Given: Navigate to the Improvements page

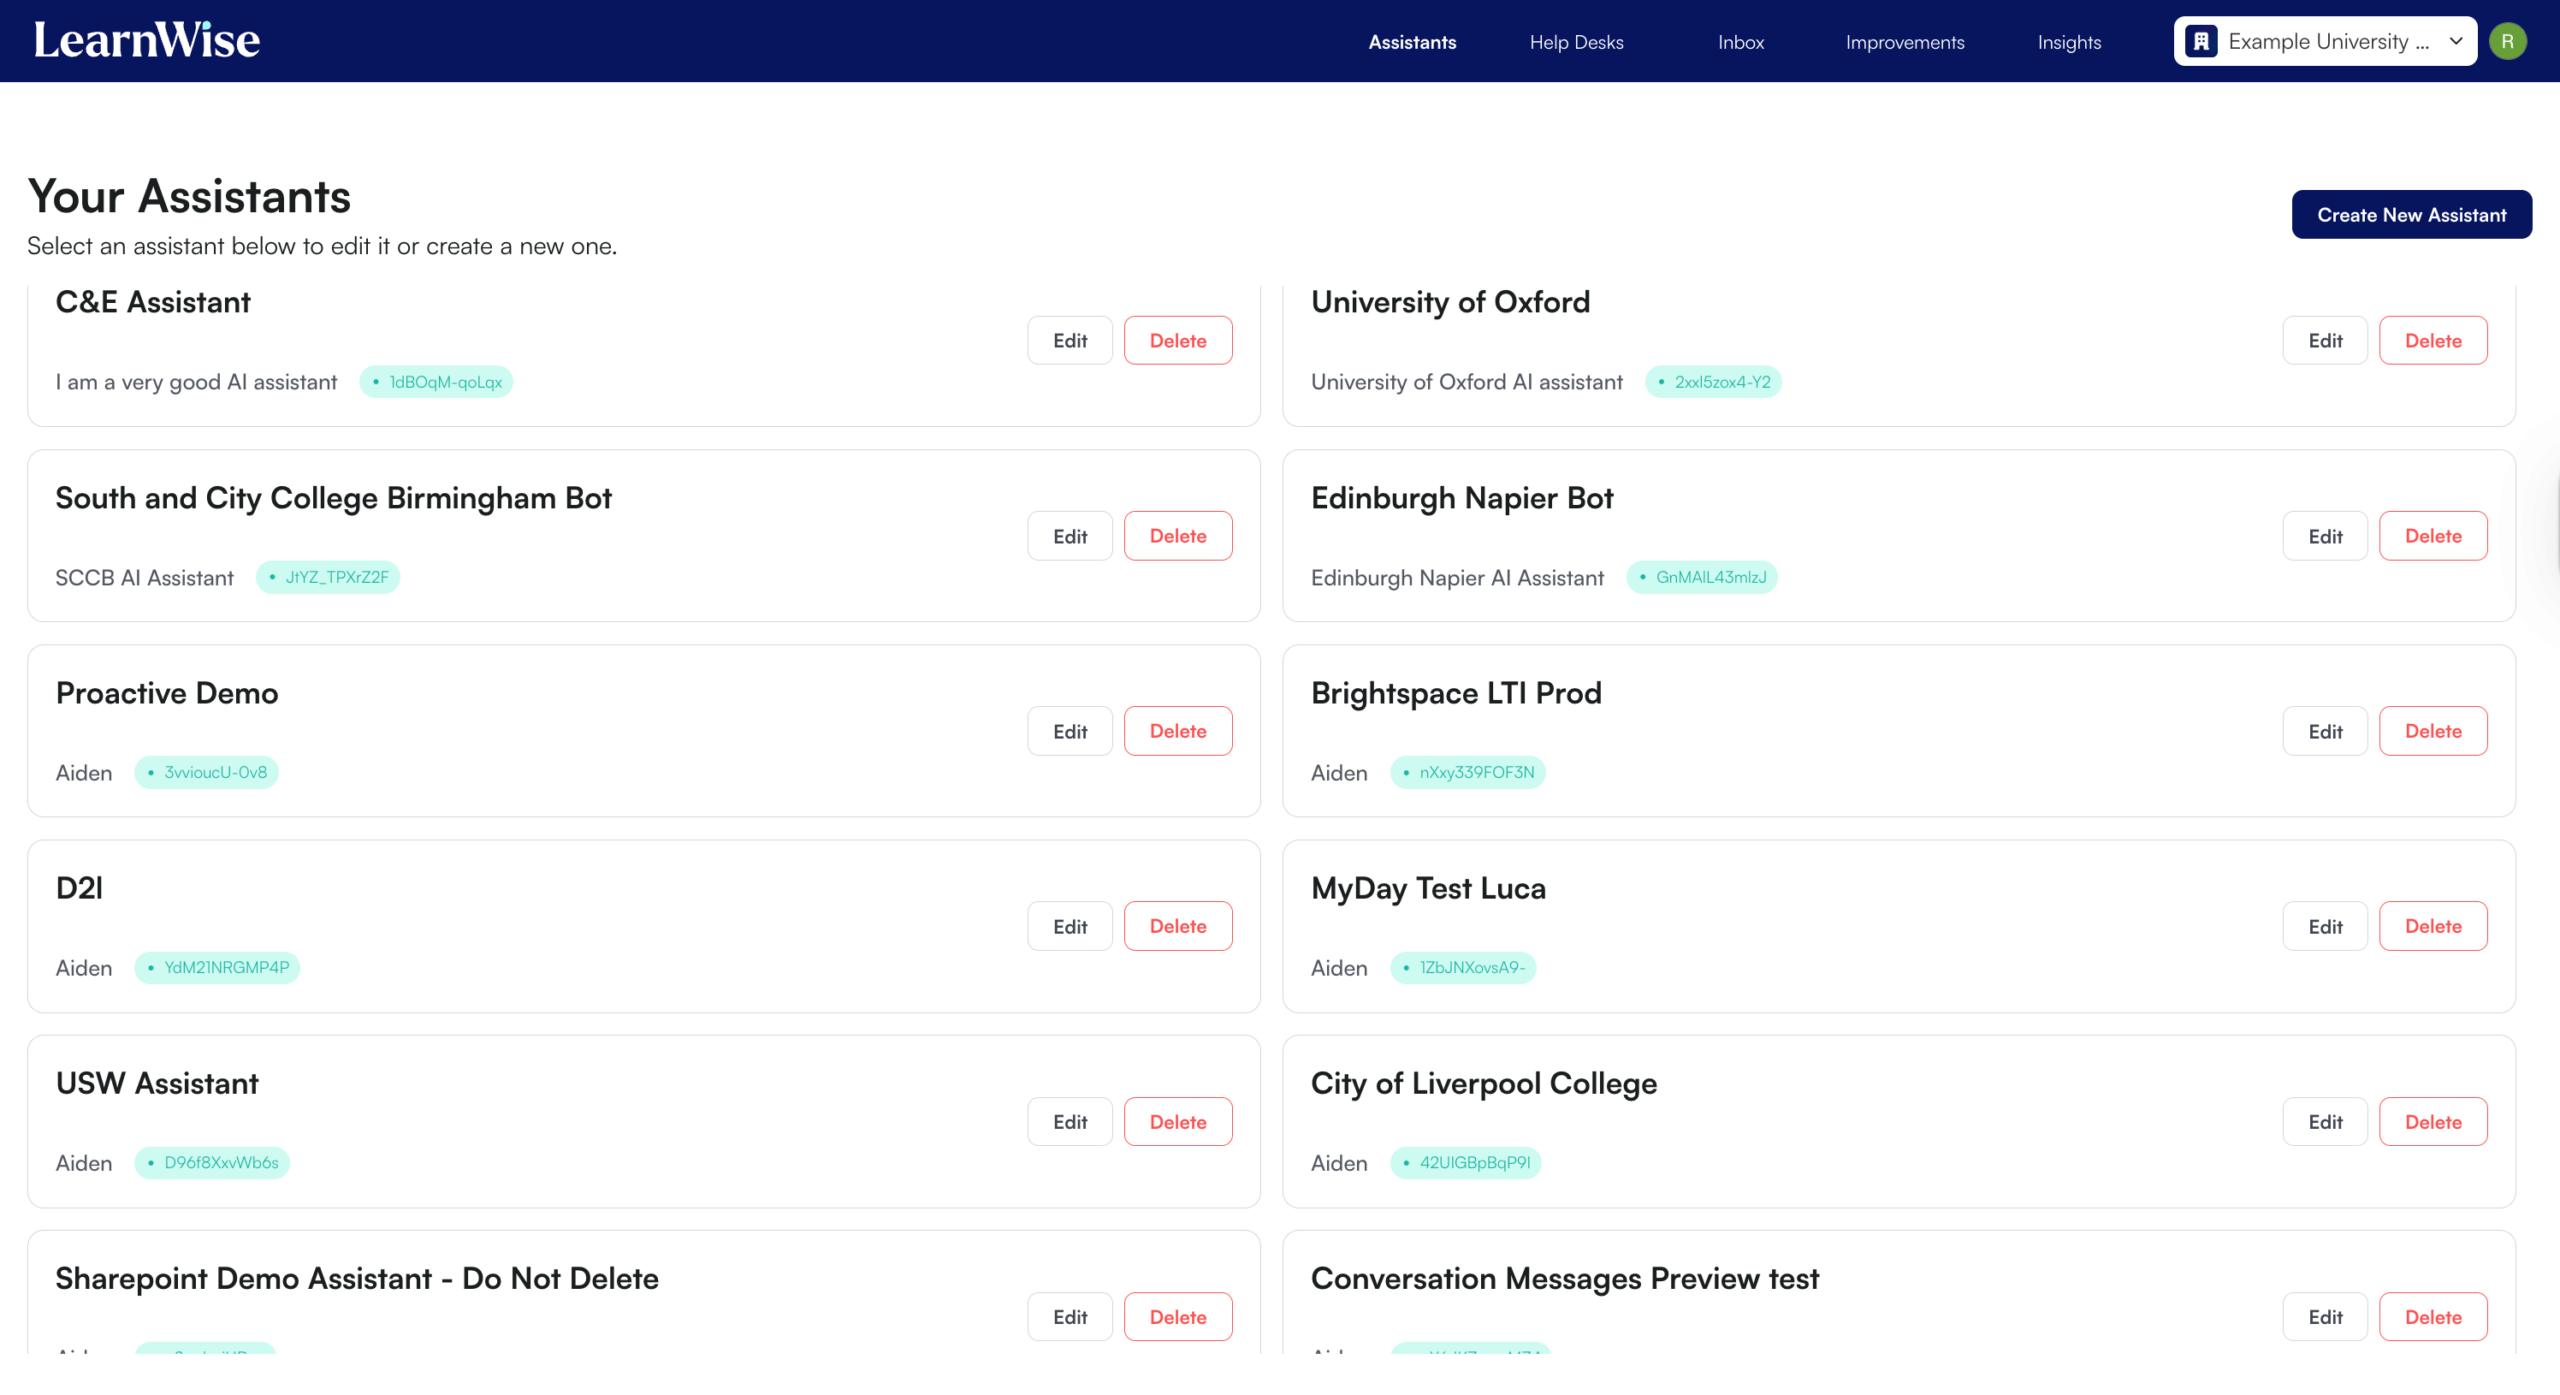Looking at the screenshot, I should [1904, 42].
